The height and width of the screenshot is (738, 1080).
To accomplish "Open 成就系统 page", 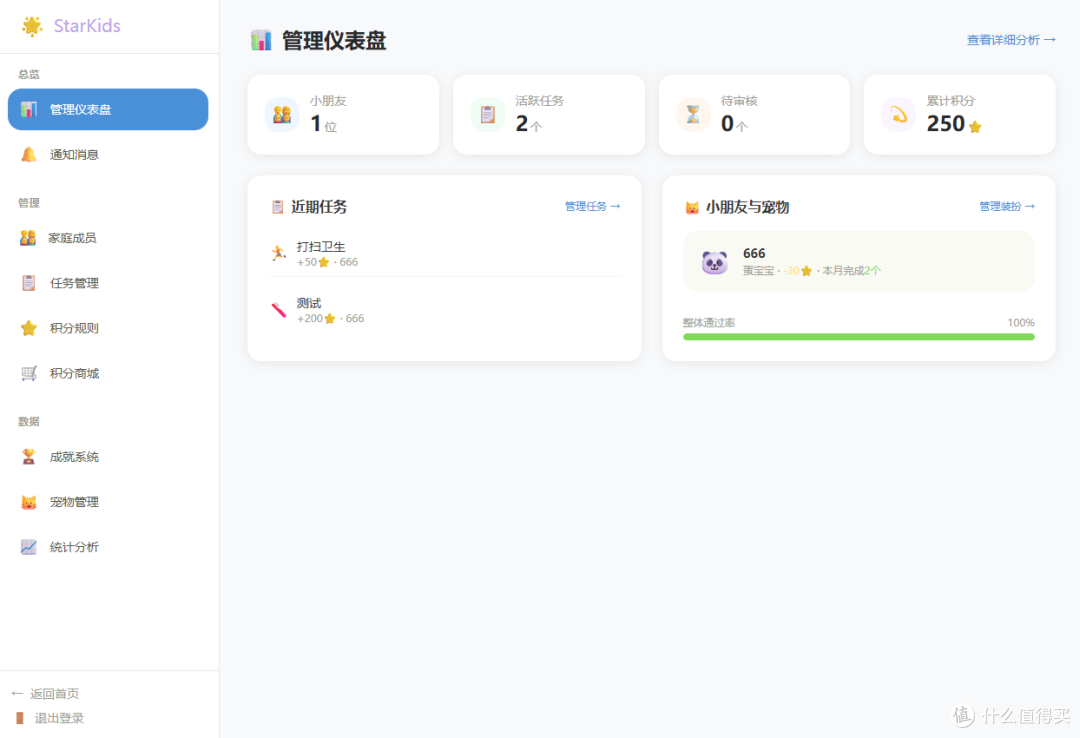I will point(108,457).
